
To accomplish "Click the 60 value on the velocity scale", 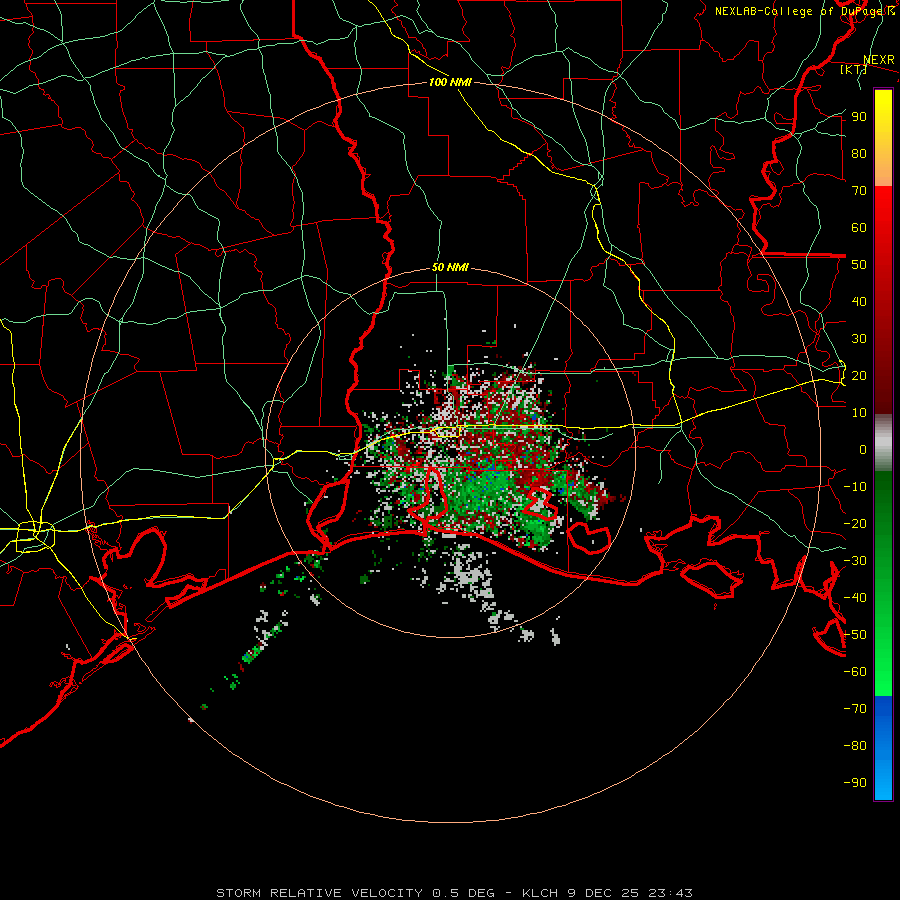I will coord(859,228).
